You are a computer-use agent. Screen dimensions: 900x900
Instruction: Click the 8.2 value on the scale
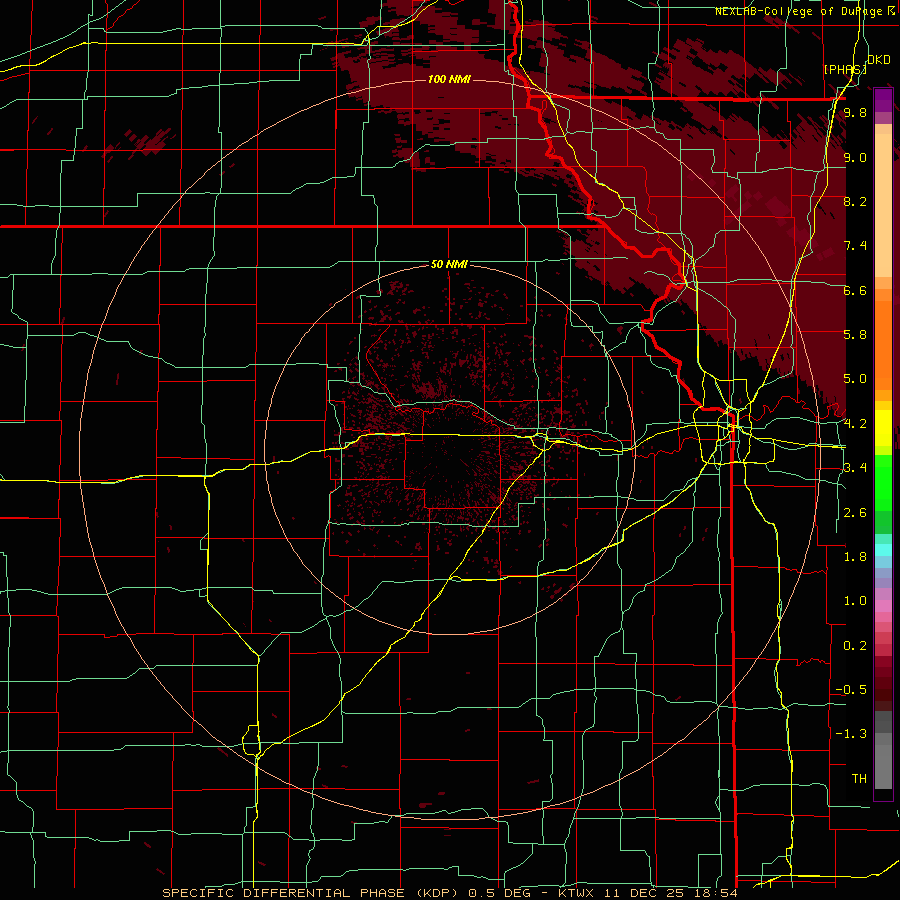[855, 201]
